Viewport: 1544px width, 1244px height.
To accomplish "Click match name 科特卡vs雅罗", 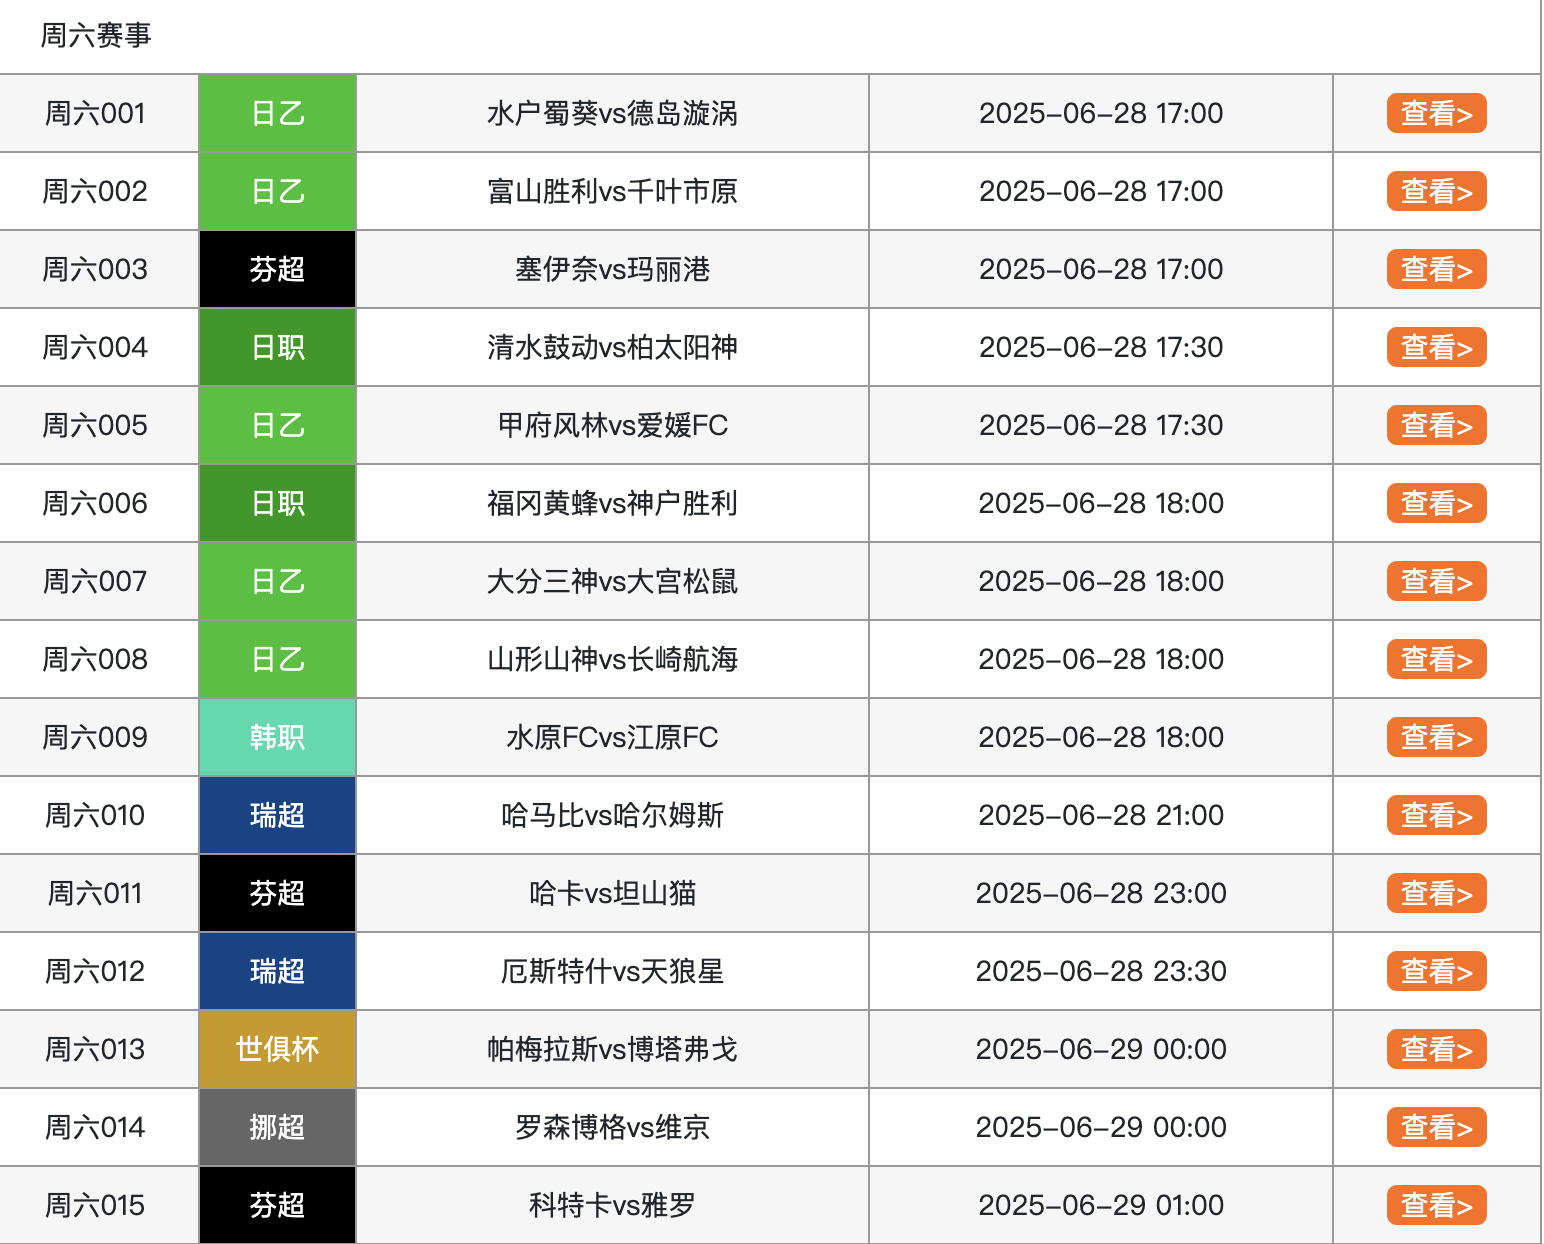I will 612,1205.
